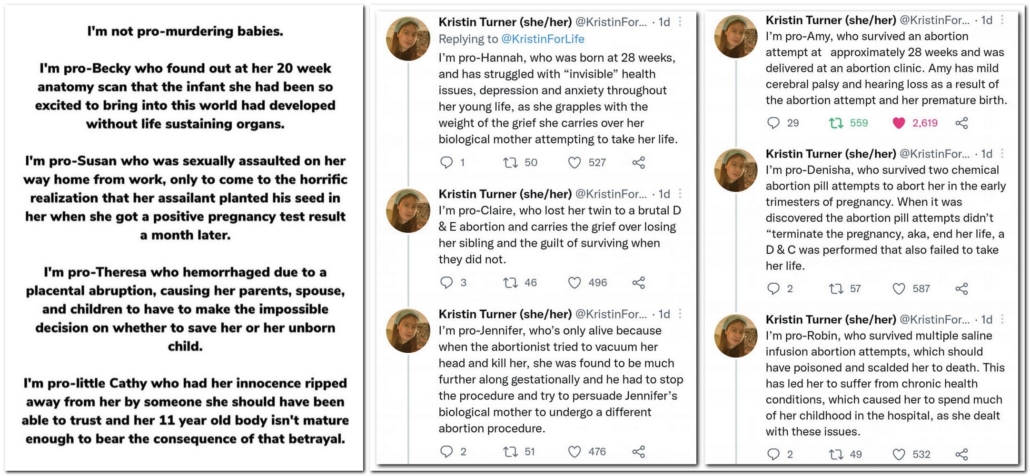The image size is (1030, 476).
Task: Retweet the pro-Denisha tweet
Action: (835, 289)
